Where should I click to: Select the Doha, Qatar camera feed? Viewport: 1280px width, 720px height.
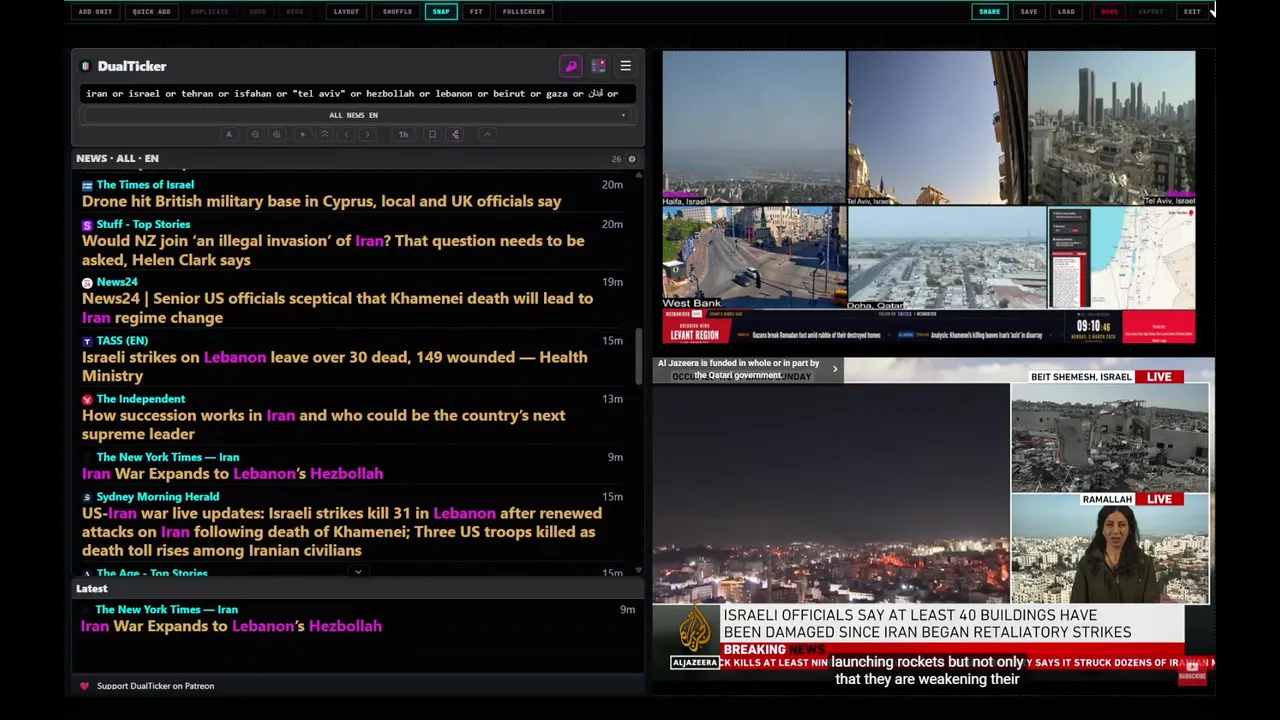click(947, 258)
